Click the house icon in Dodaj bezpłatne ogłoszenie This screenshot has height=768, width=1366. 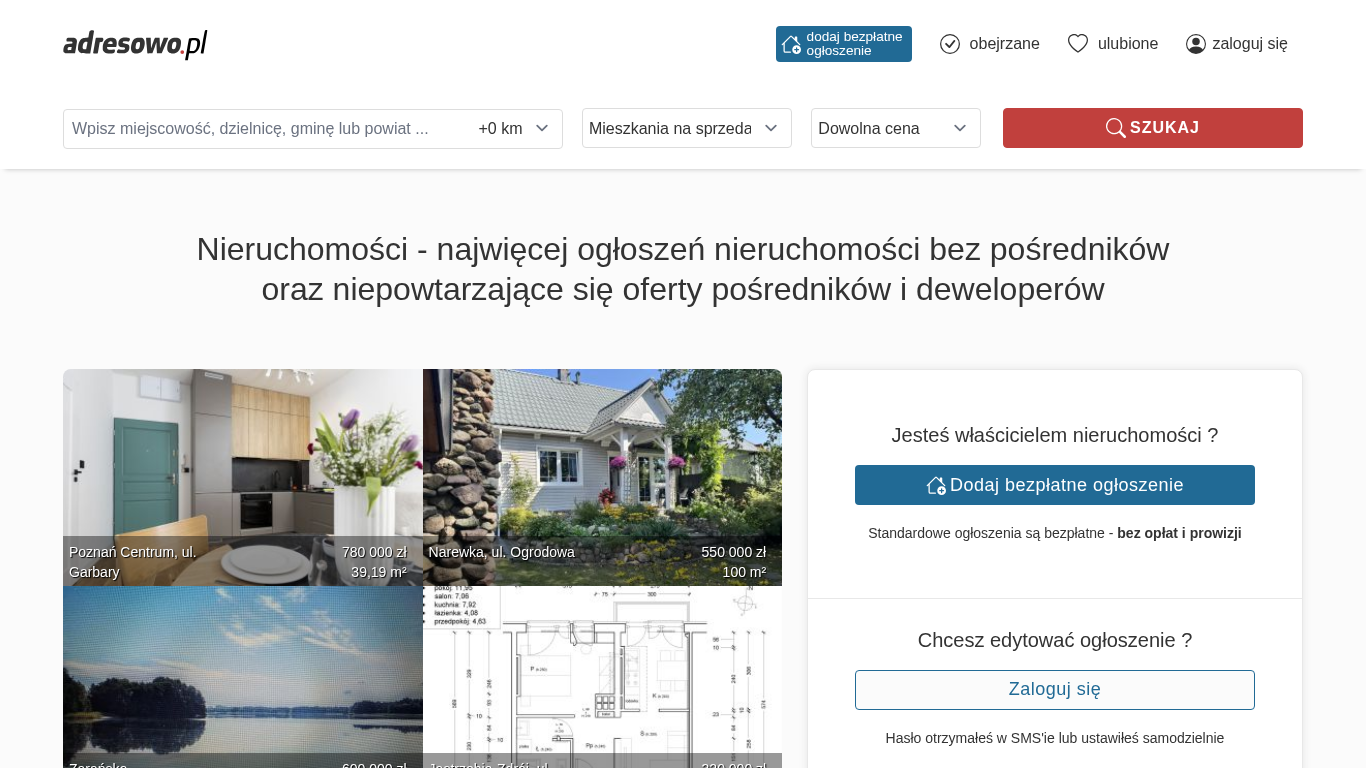[936, 485]
